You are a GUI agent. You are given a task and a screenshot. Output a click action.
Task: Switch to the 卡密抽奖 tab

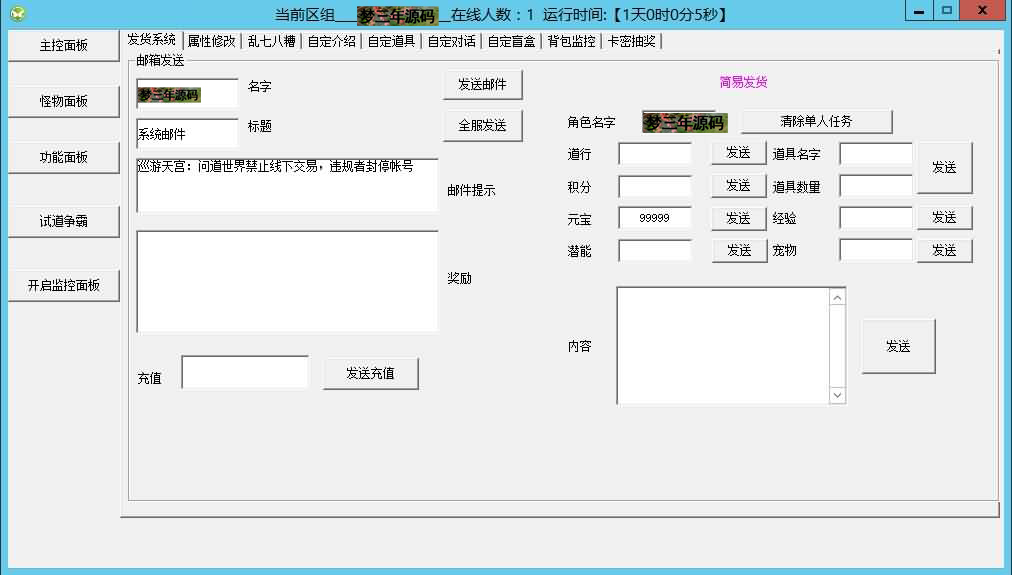pyautogui.click(x=632, y=41)
